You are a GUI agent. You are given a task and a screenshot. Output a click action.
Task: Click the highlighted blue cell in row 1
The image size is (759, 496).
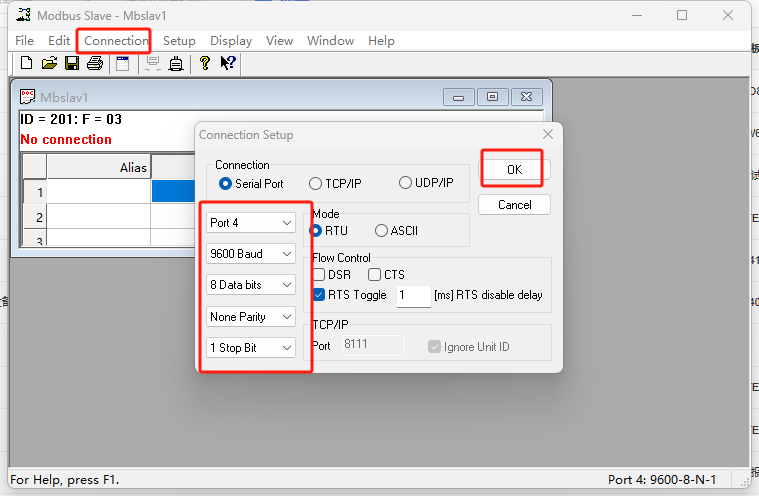(173, 191)
